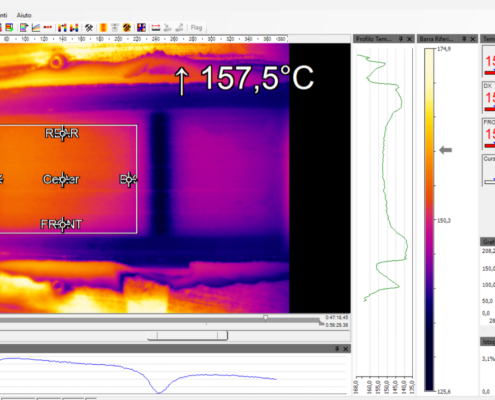Open the crossed hammers tools icon
This screenshot has height=400, width=495.
[89, 28]
